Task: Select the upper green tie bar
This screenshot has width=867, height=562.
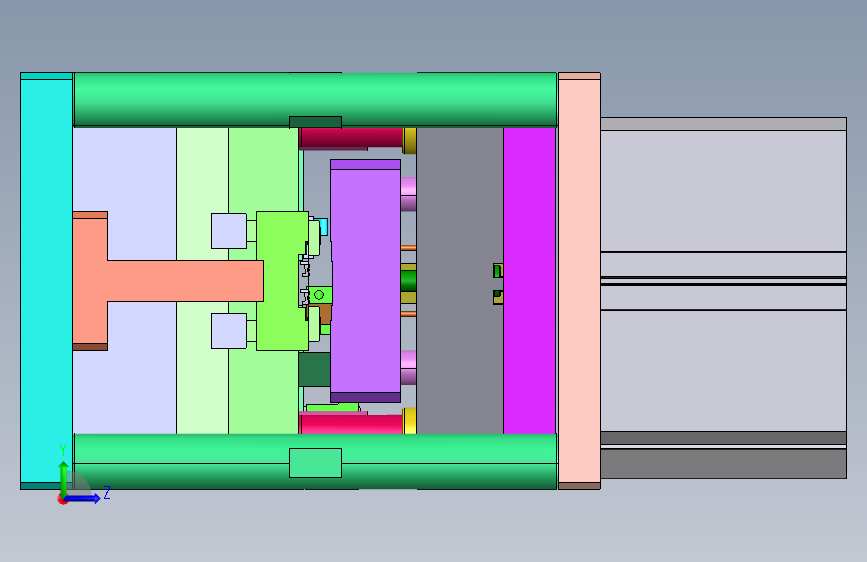Action: (x=315, y=100)
